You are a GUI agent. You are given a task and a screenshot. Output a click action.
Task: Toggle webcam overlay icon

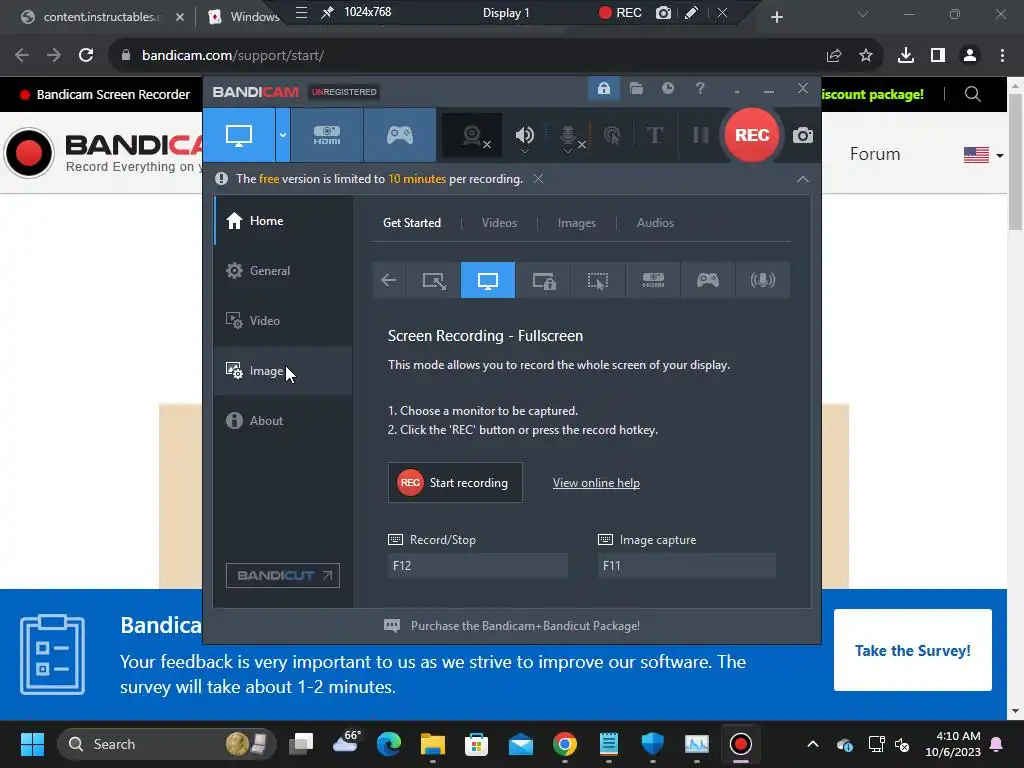(x=472, y=135)
